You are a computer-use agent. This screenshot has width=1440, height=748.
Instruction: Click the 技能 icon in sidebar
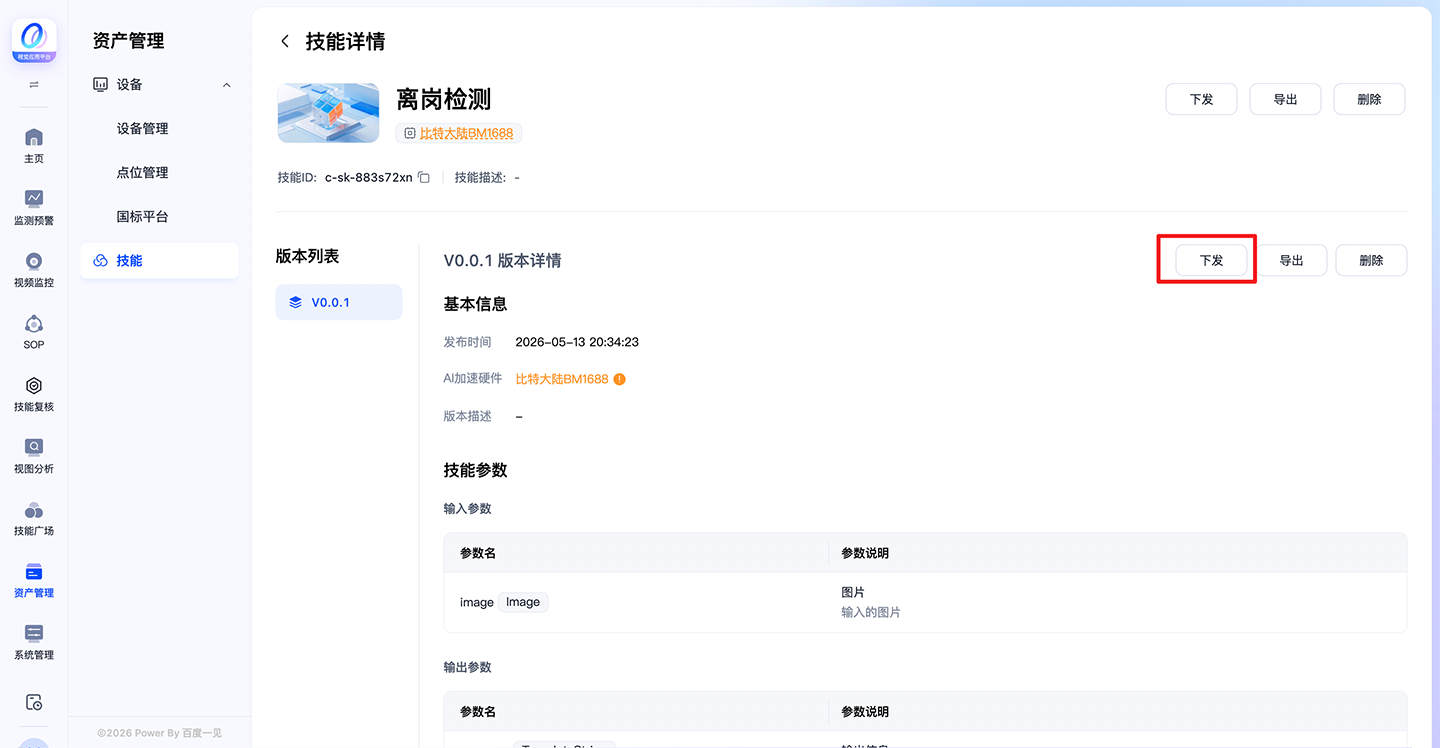(100, 261)
